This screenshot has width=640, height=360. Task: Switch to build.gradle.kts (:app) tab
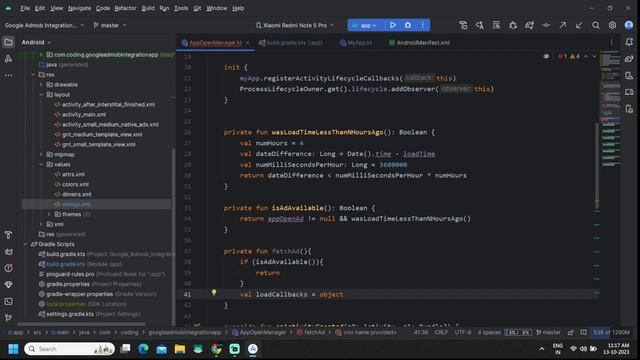291,42
